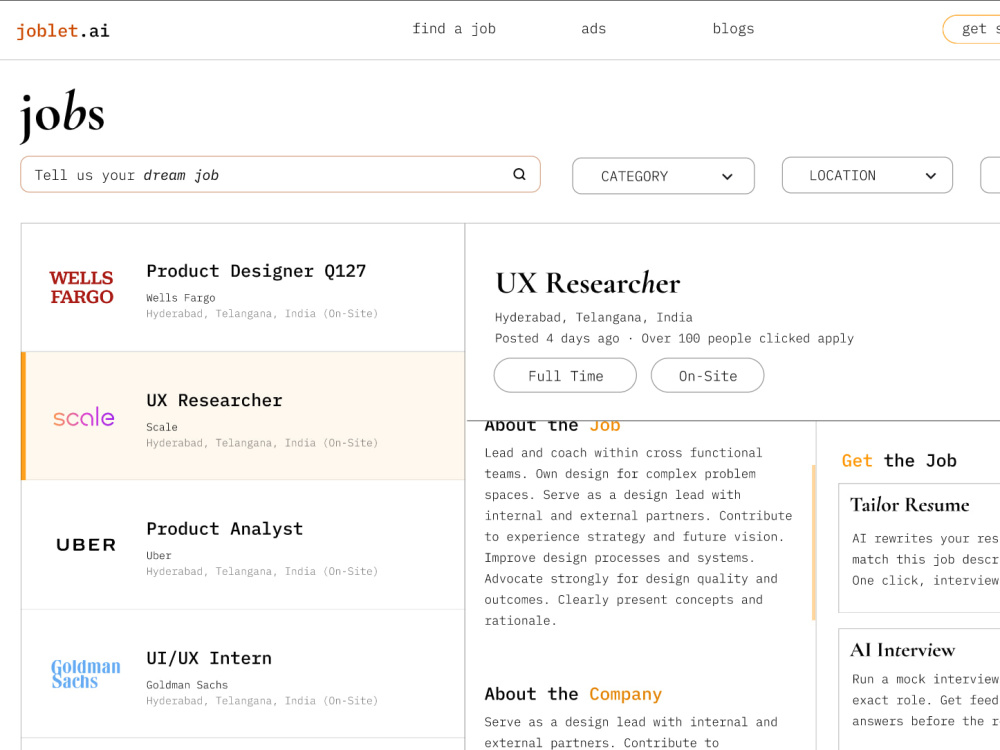This screenshot has width=1000, height=750.
Task: Click 'Posted 4 days ago' text
Action: pos(557,339)
